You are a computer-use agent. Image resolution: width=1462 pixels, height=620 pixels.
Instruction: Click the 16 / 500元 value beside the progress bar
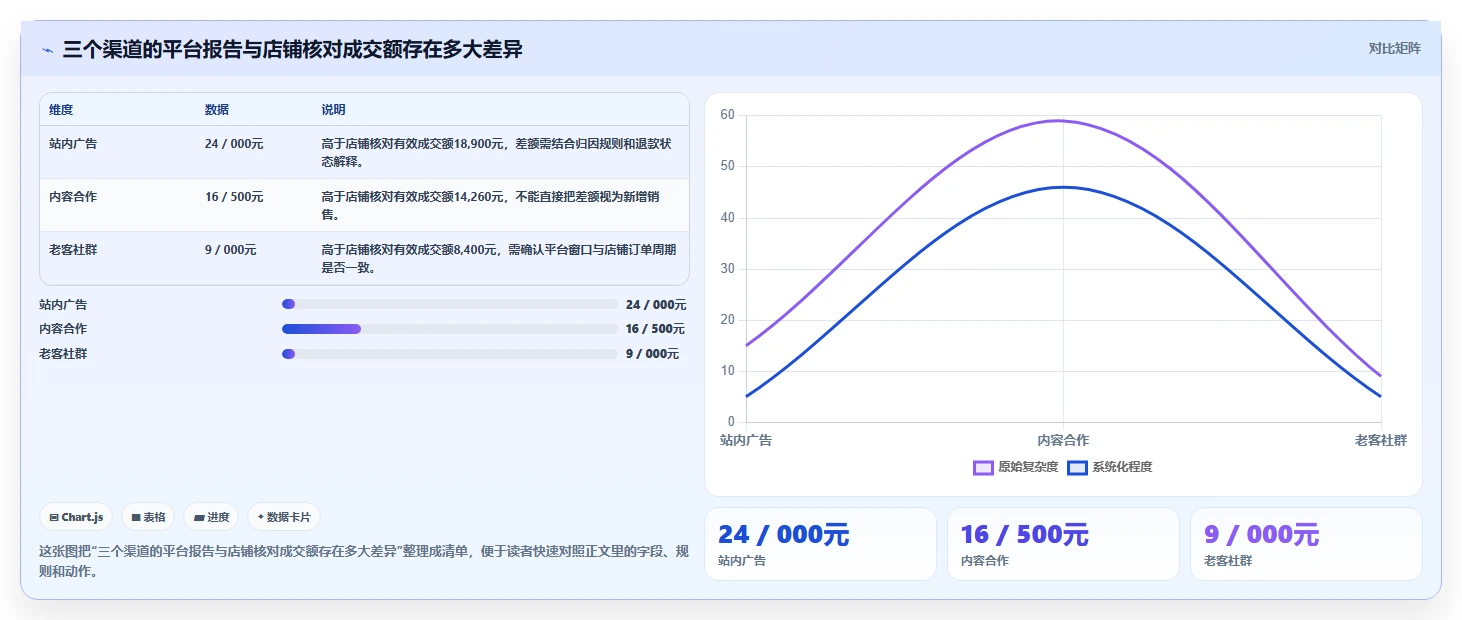656,329
